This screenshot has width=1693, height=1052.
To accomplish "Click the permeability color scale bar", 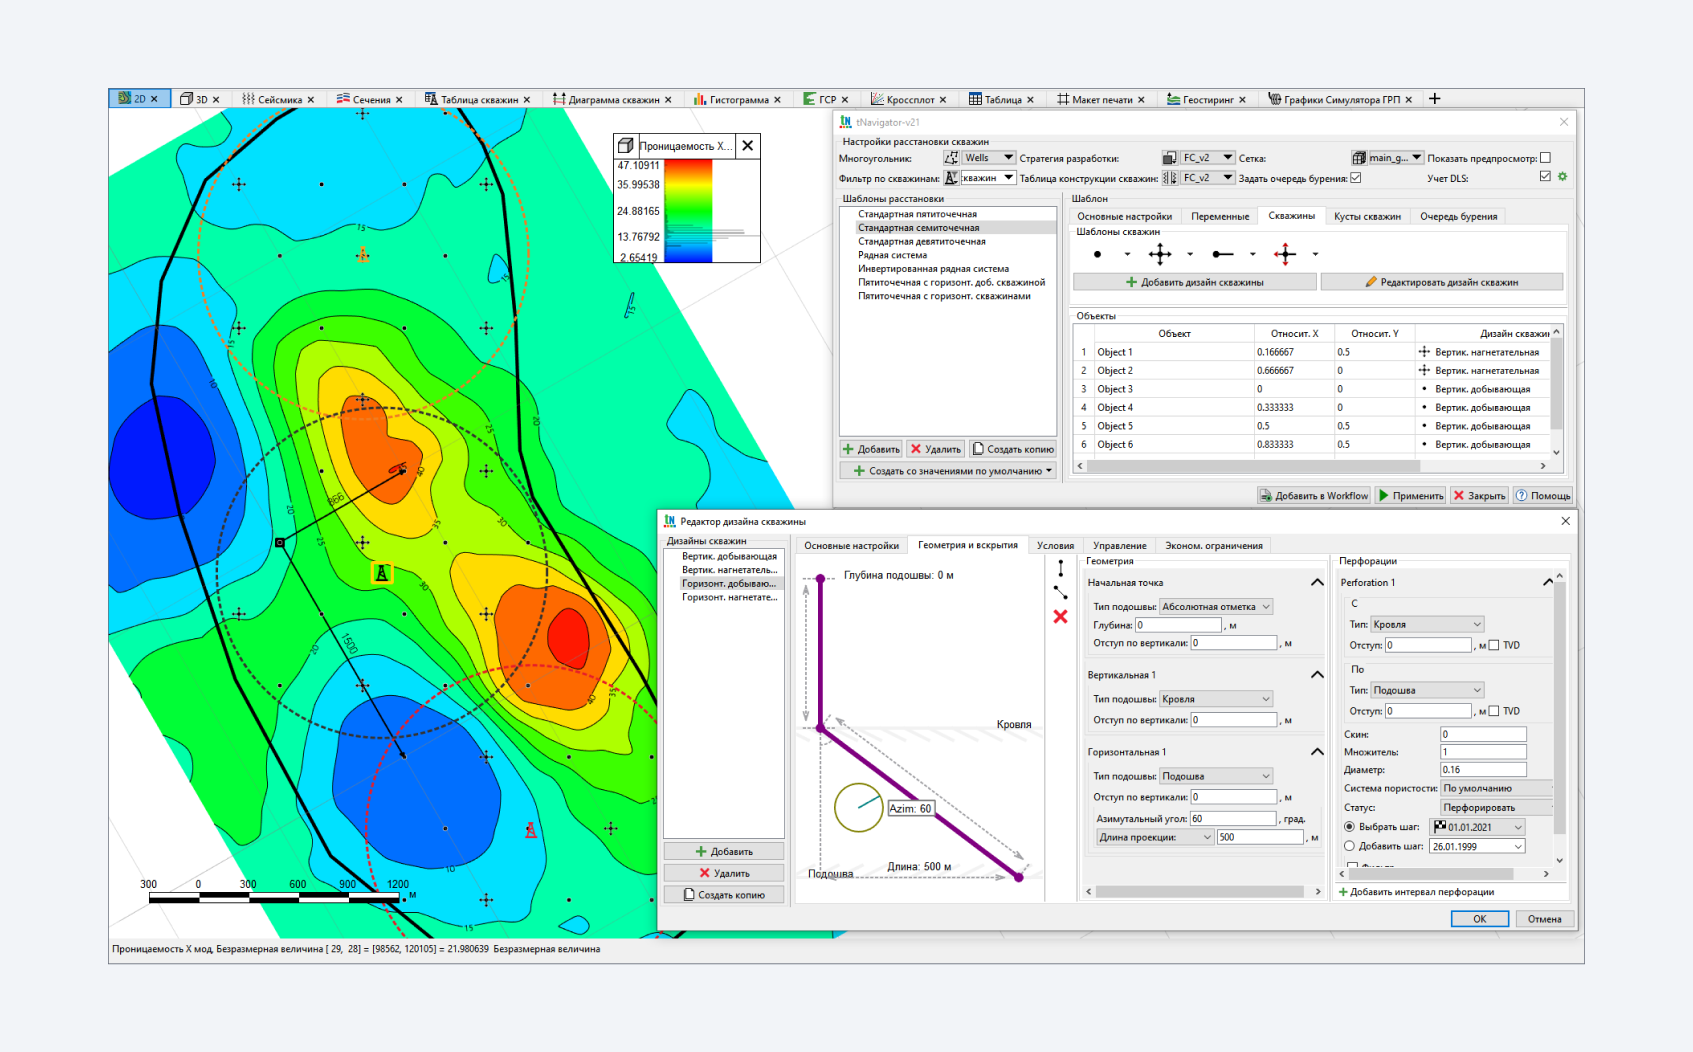I will 688,210.
